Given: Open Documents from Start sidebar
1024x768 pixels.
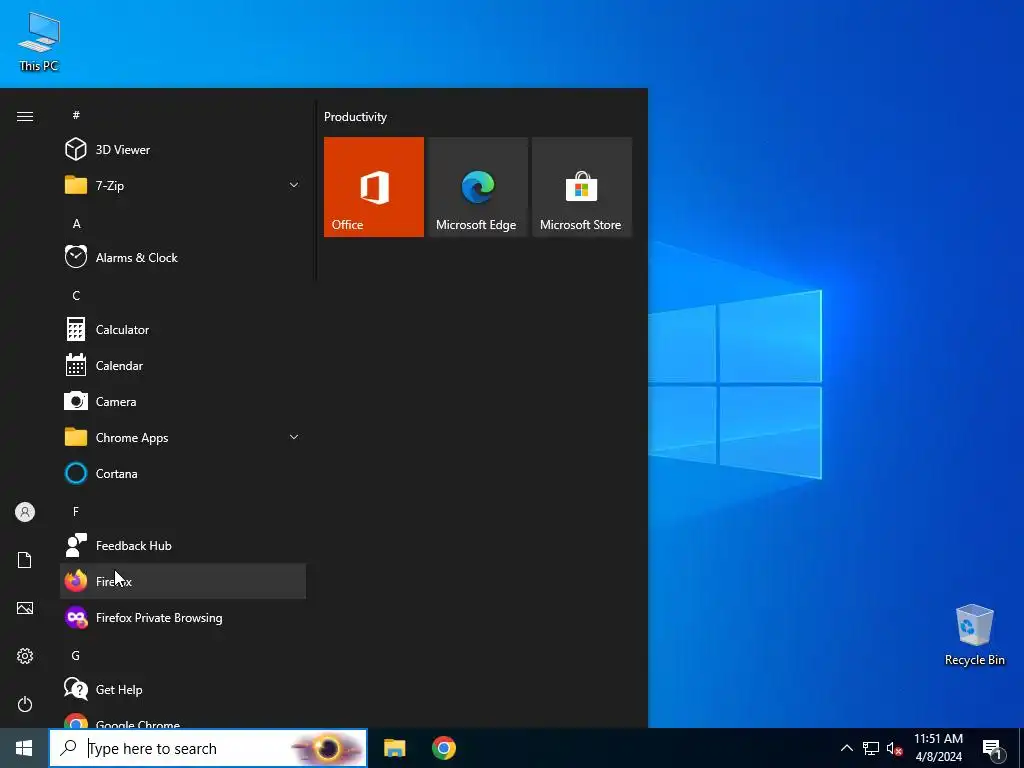Looking at the screenshot, I should pyautogui.click(x=25, y=560).
